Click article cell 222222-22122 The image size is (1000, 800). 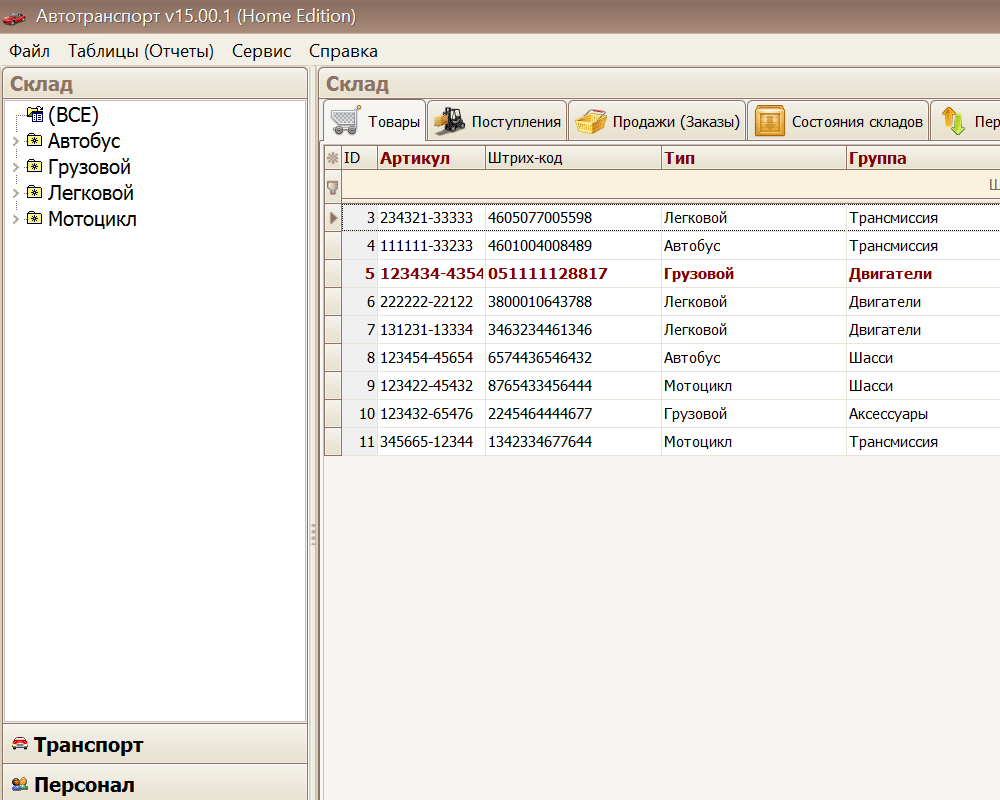pyautogui.click(x=431, y=302)
